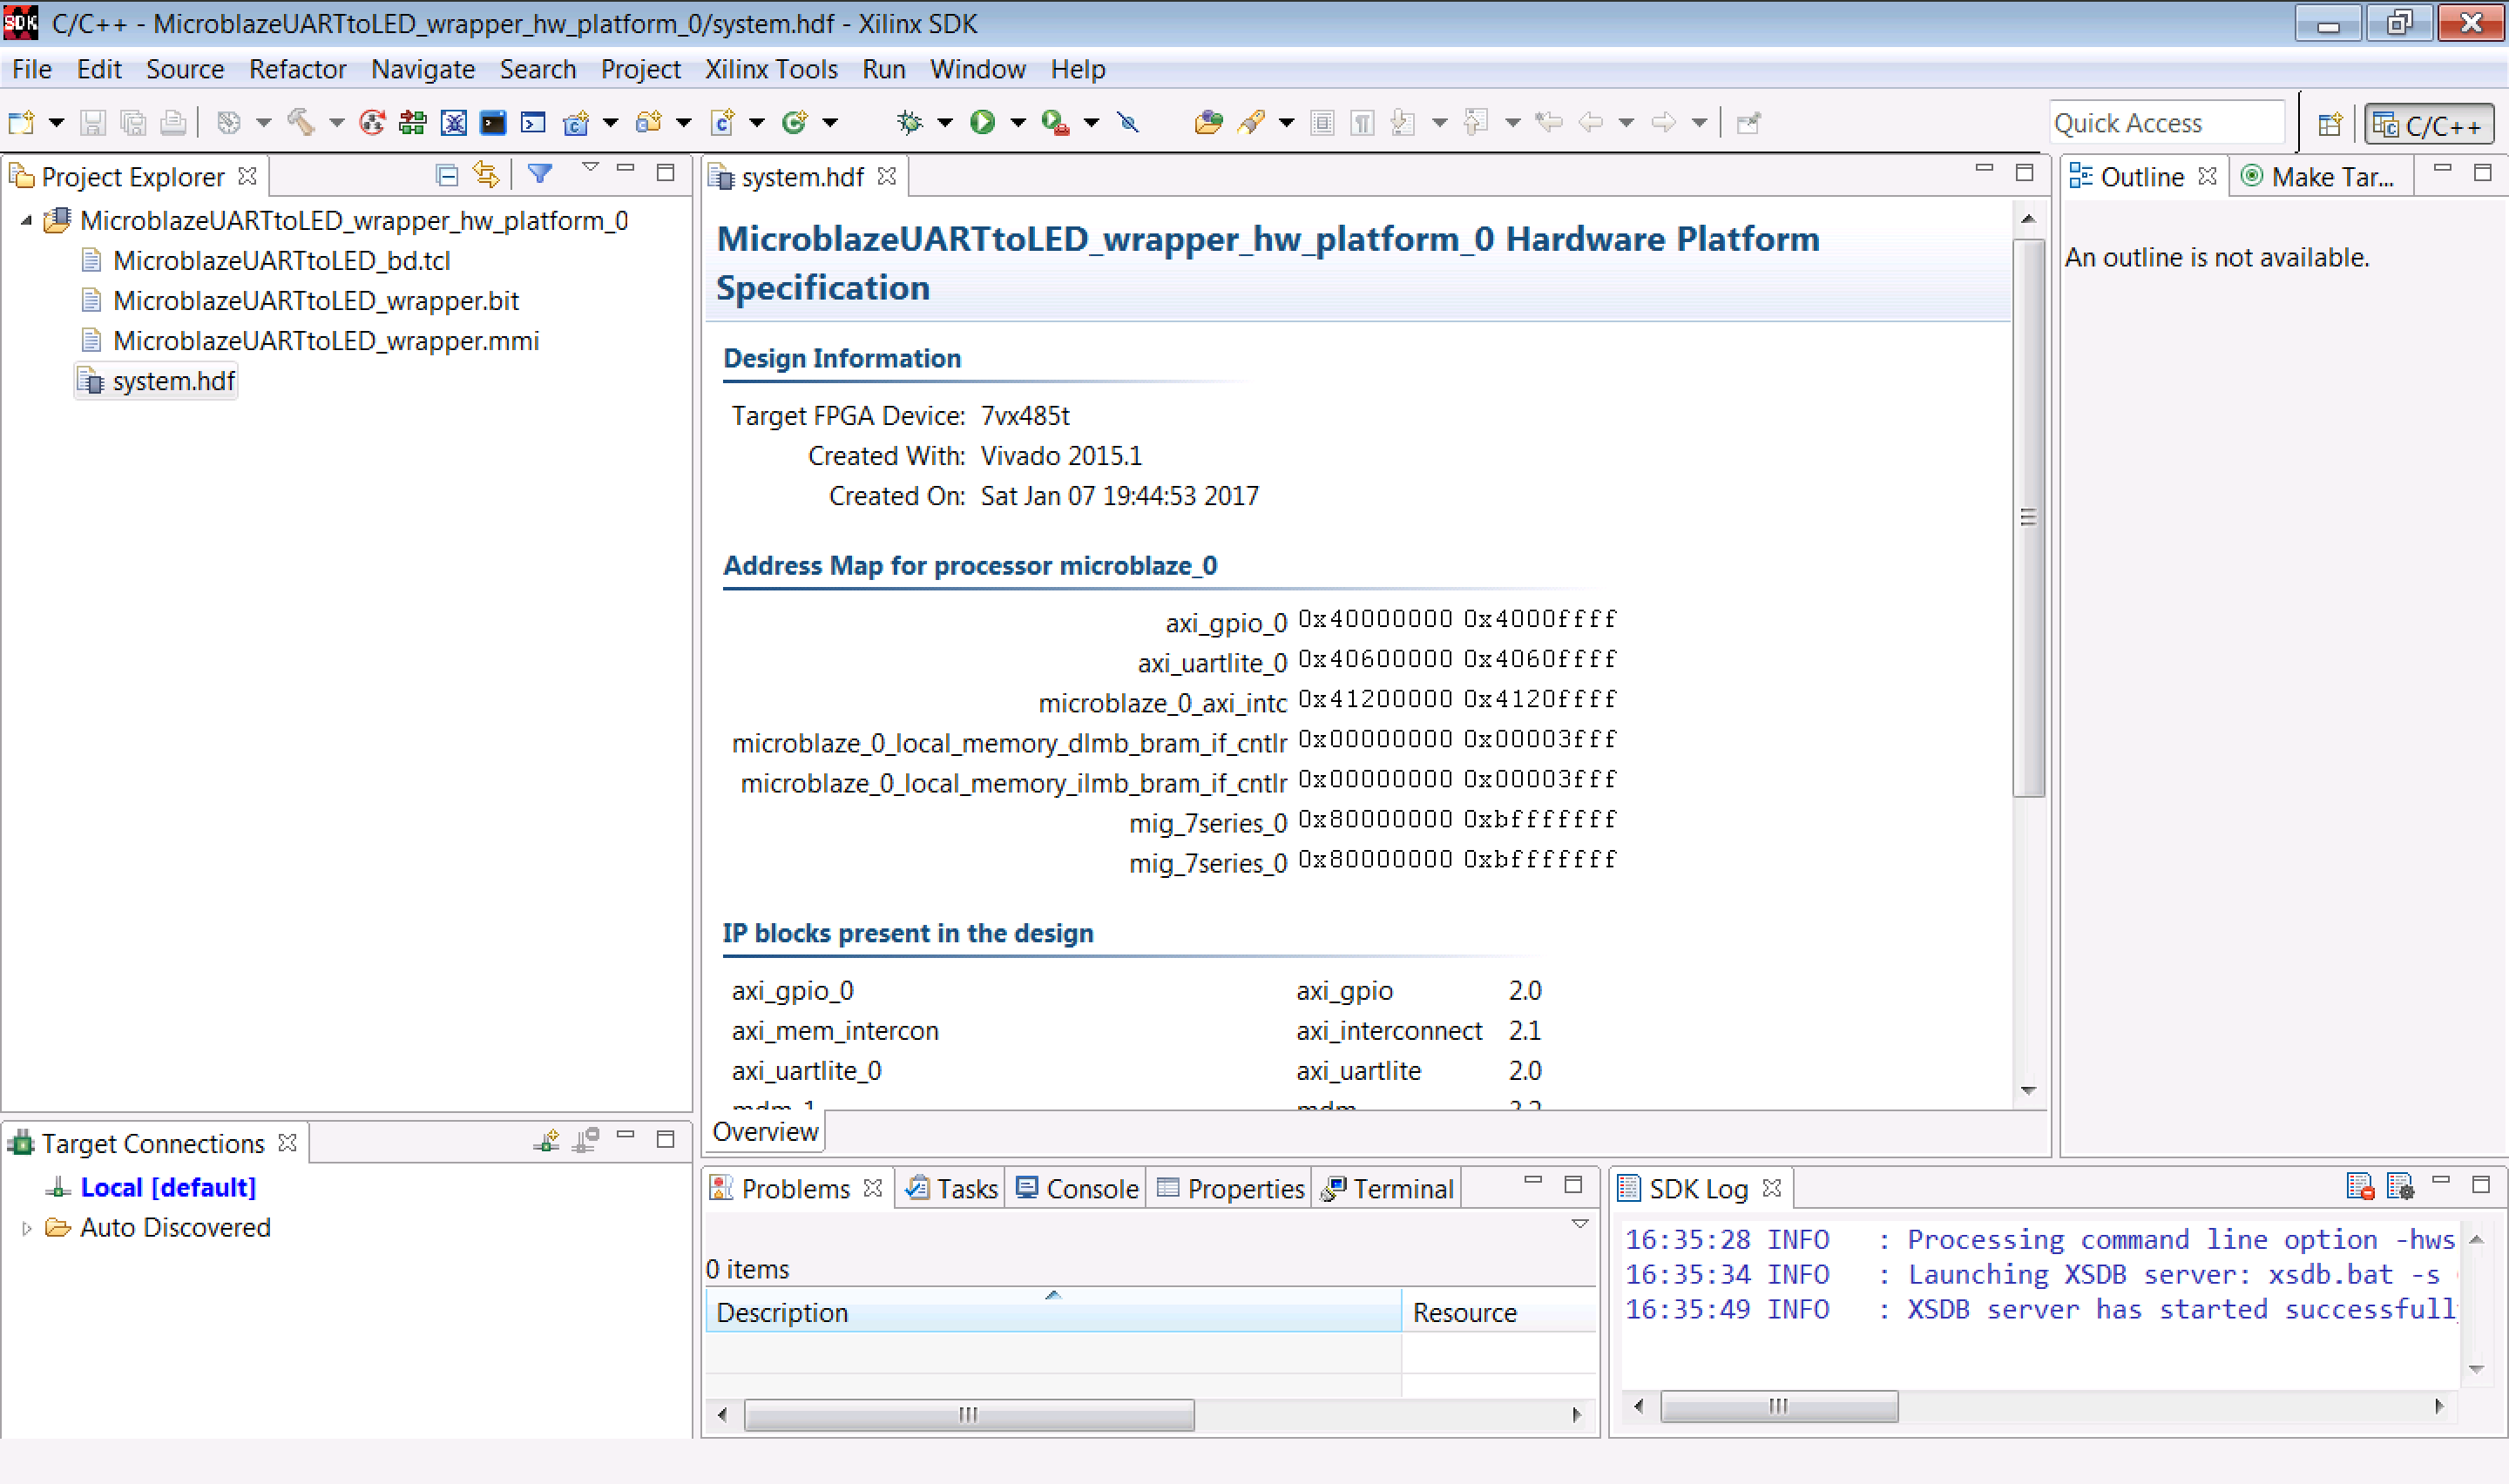Open the Navigate menu
The image size is (2509, 1484).
423,69
